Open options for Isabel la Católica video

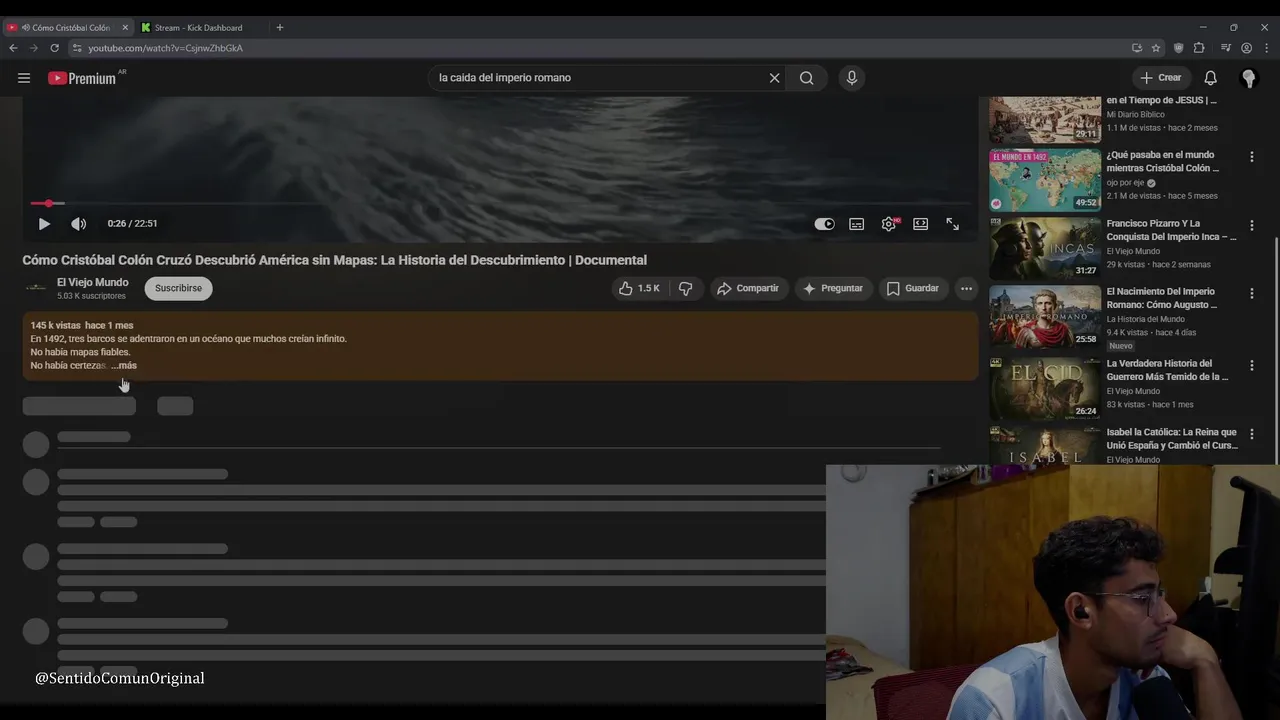pos(1251,434)
